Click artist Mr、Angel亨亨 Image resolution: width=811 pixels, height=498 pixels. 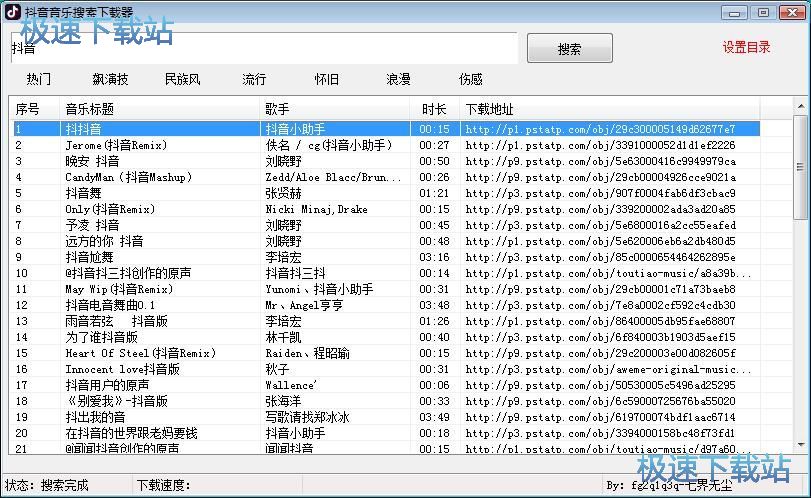pyautogui.click(x=304, y=305)
